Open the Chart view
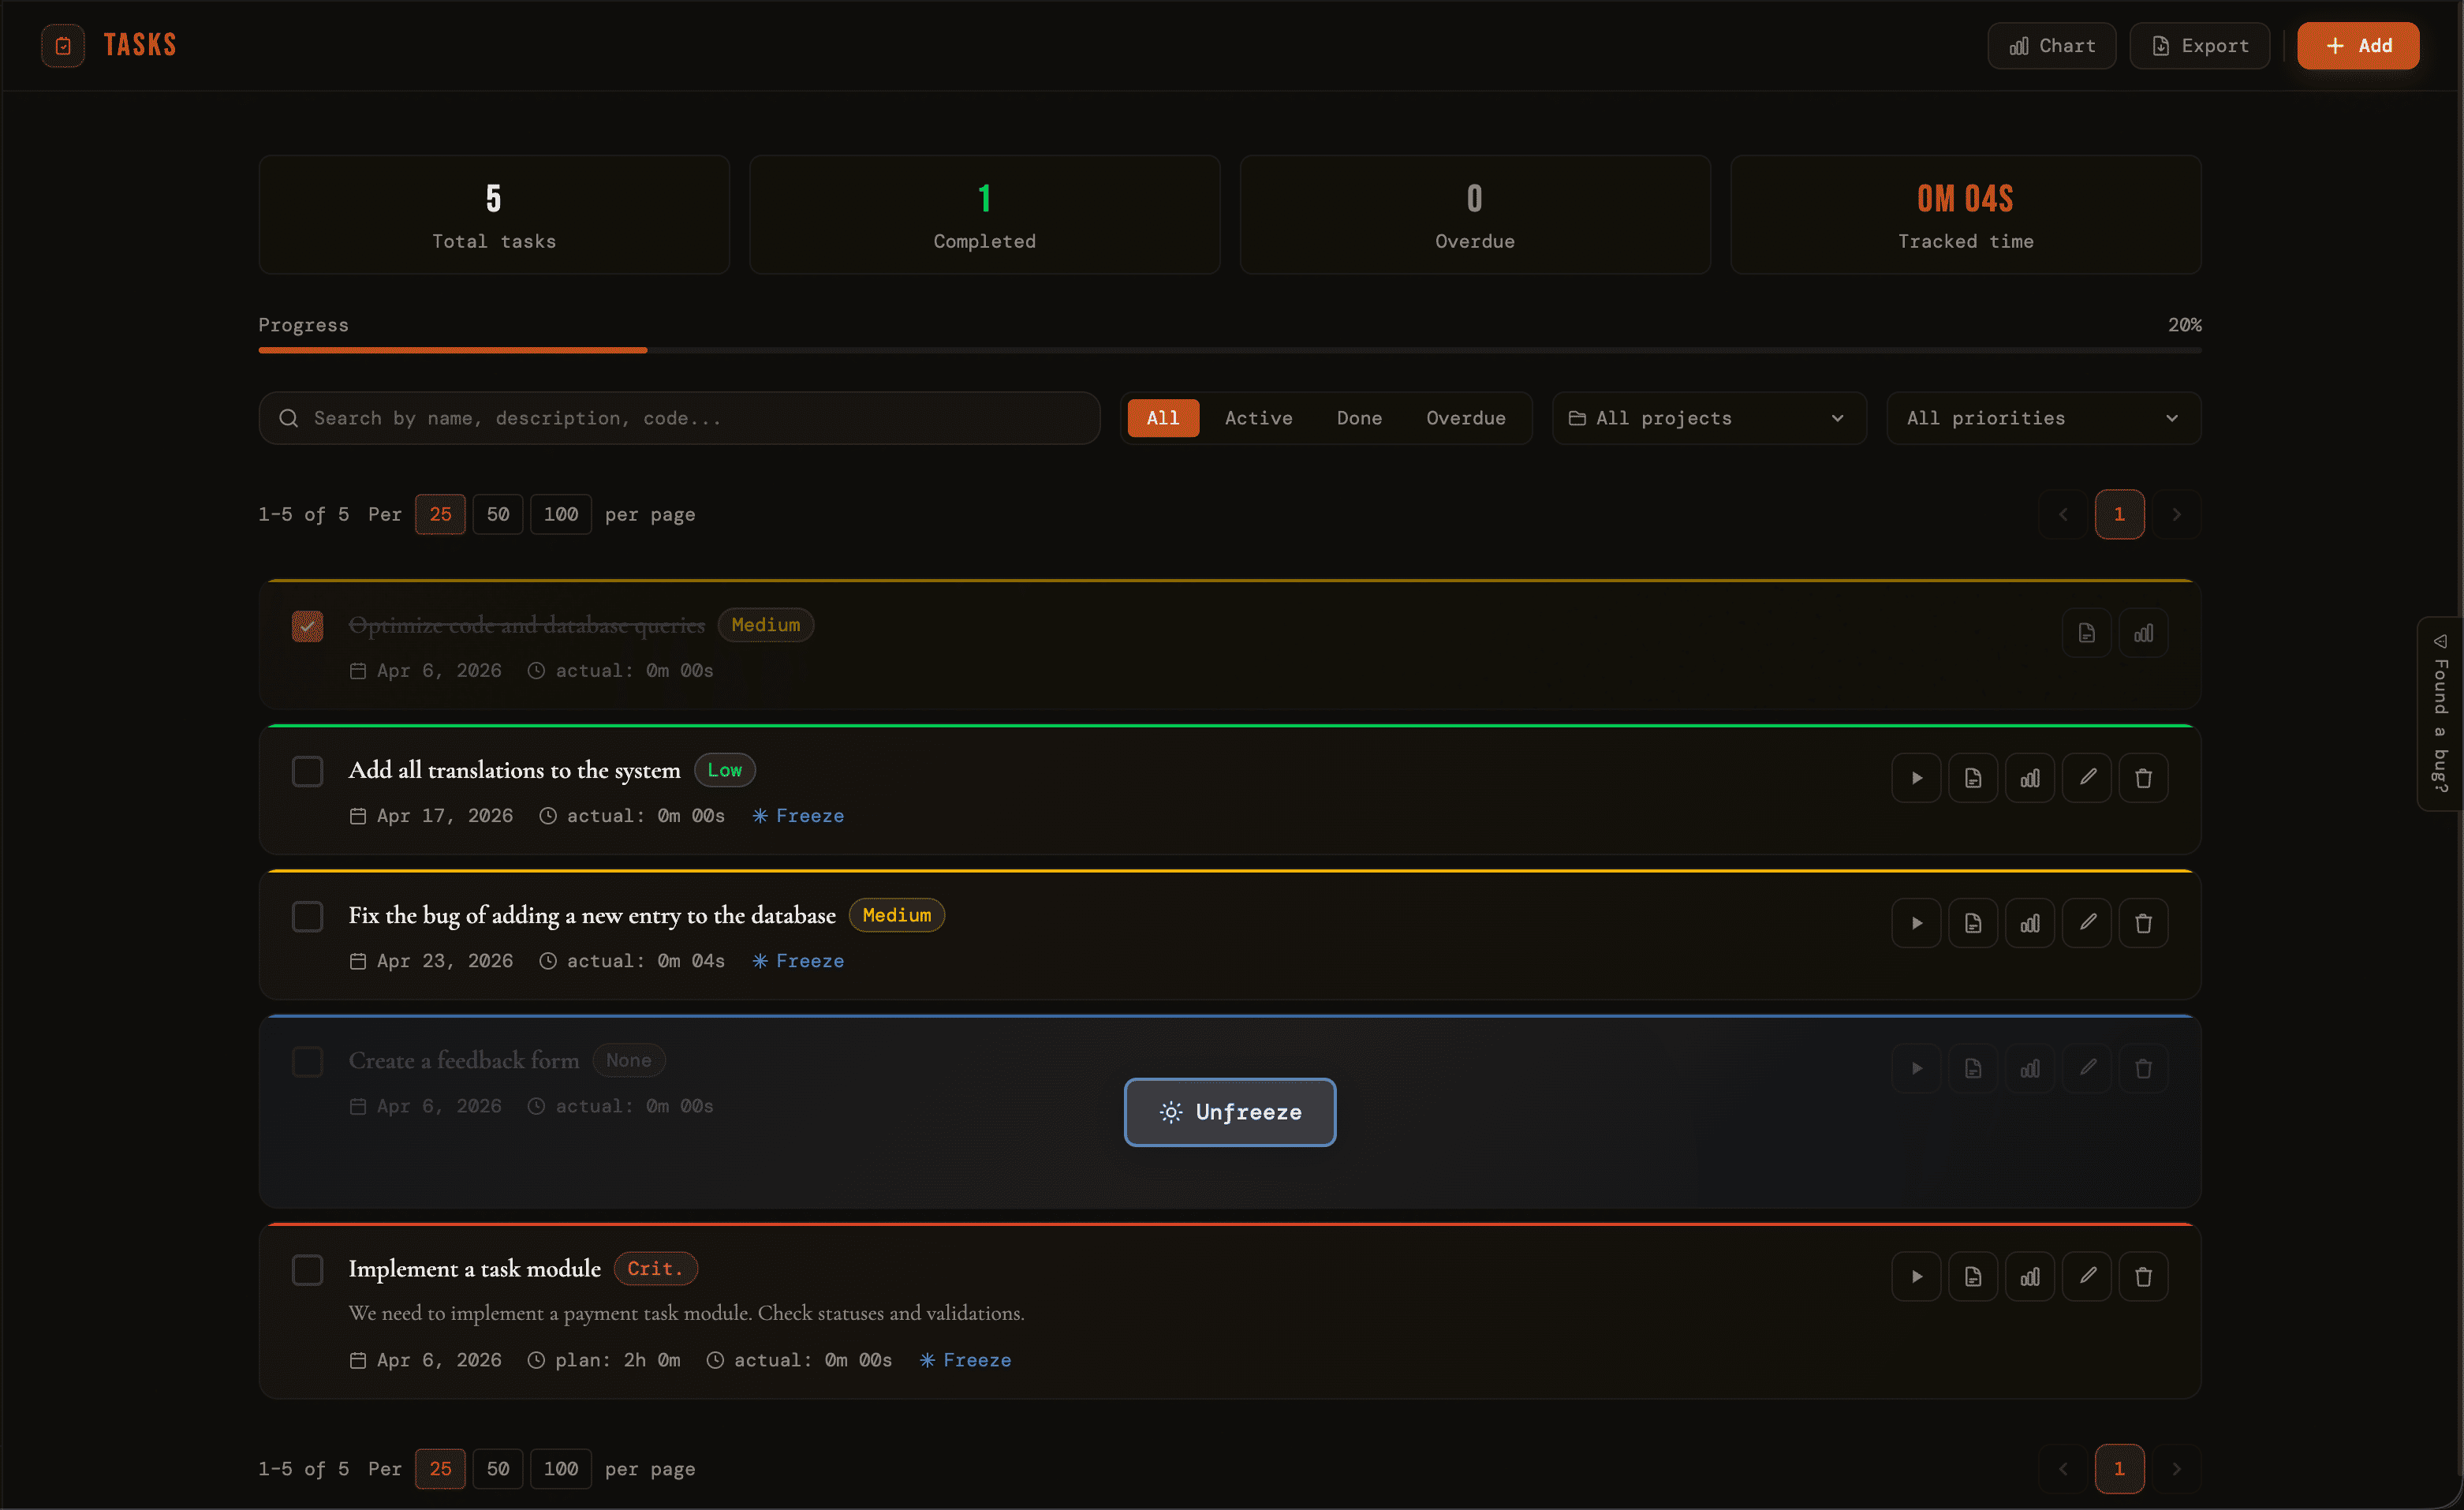 point(2051,46)
